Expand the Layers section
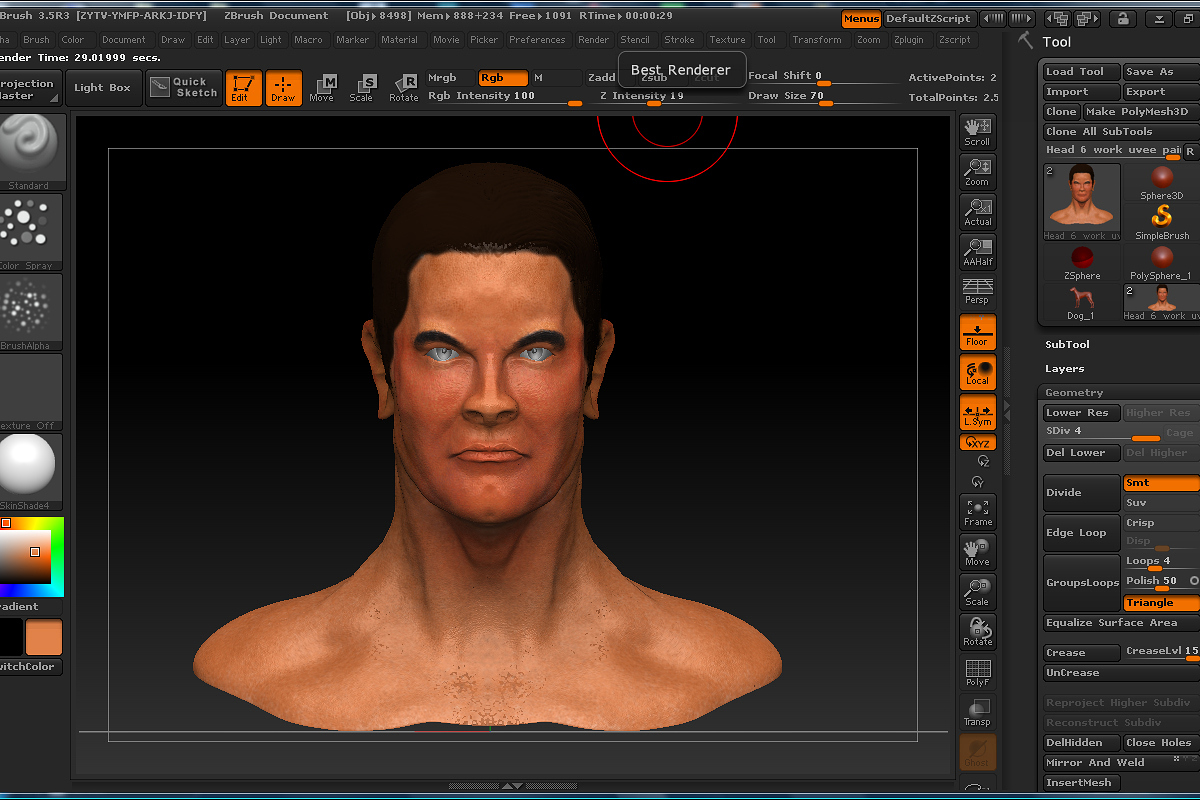Screen dimensions: 1200x800 pos(1064,369)
